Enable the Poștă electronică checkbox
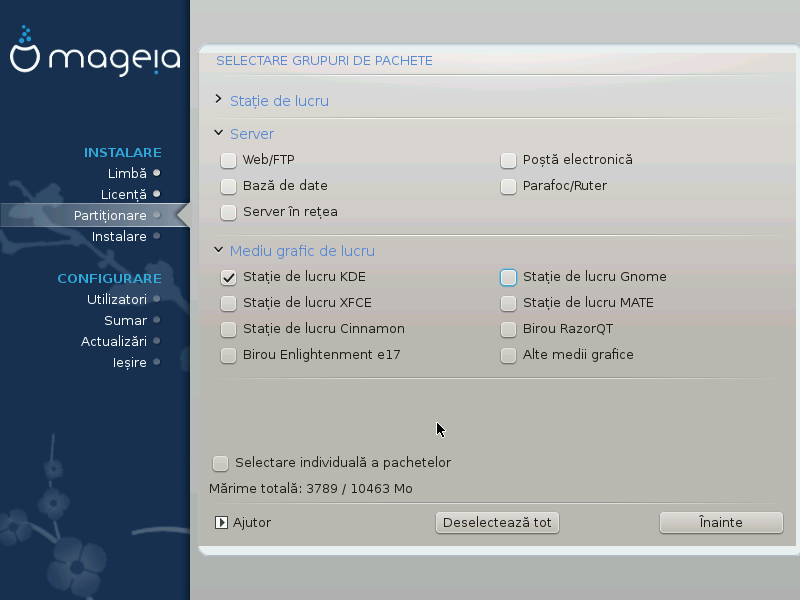800x600 pixels. coord(508,160)
